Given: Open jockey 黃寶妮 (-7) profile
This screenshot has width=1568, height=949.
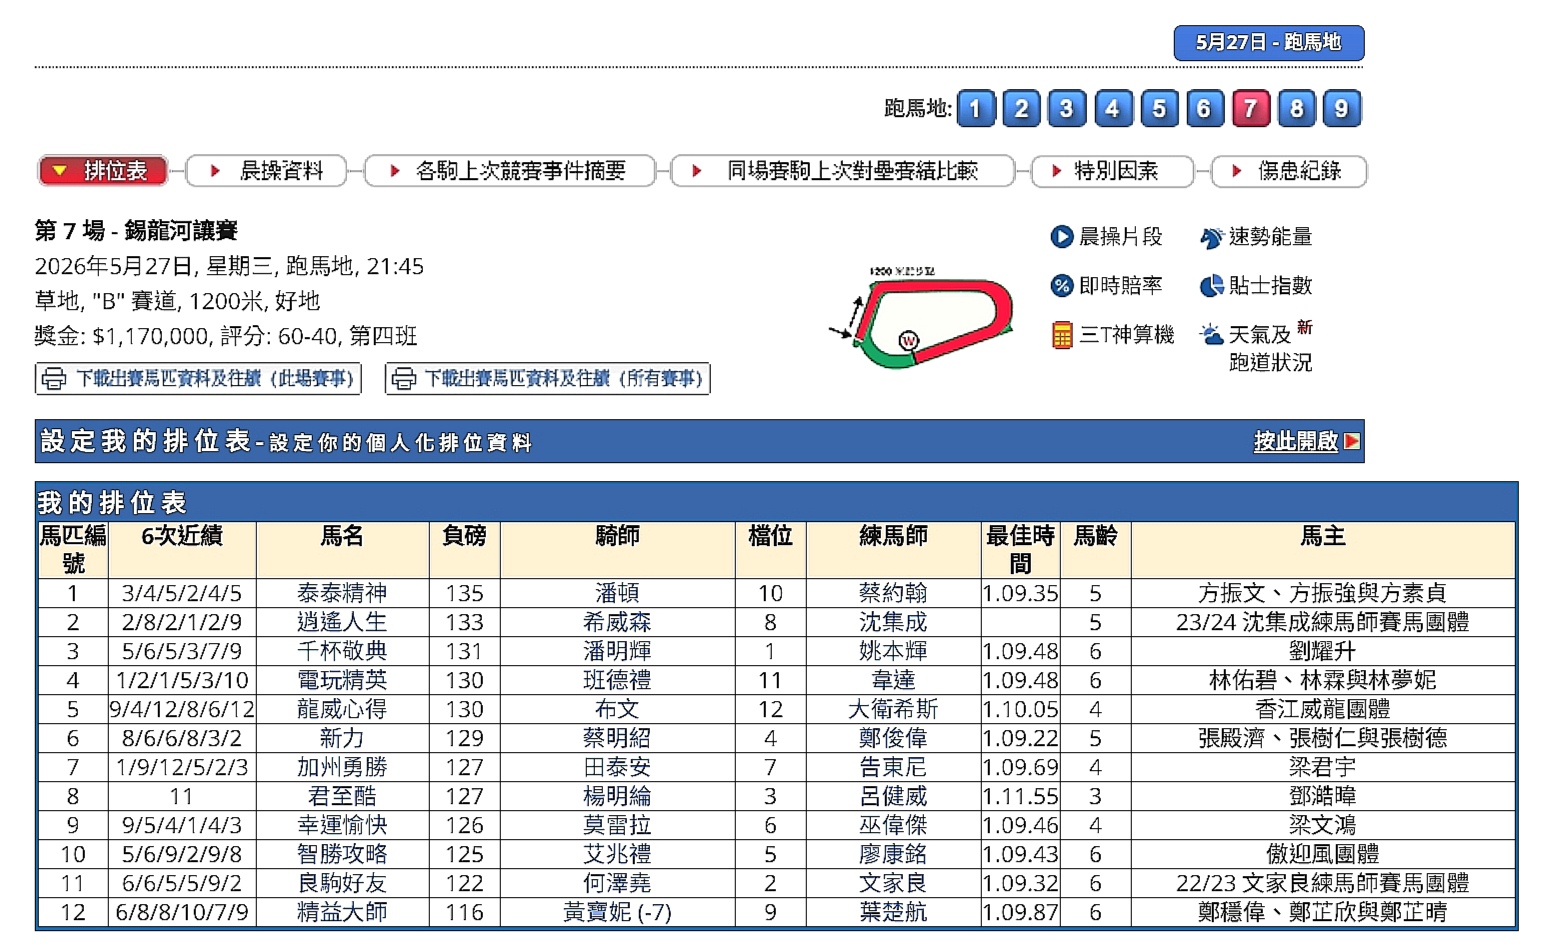Looking at the screenshot, I should click(x=617, y=912).
